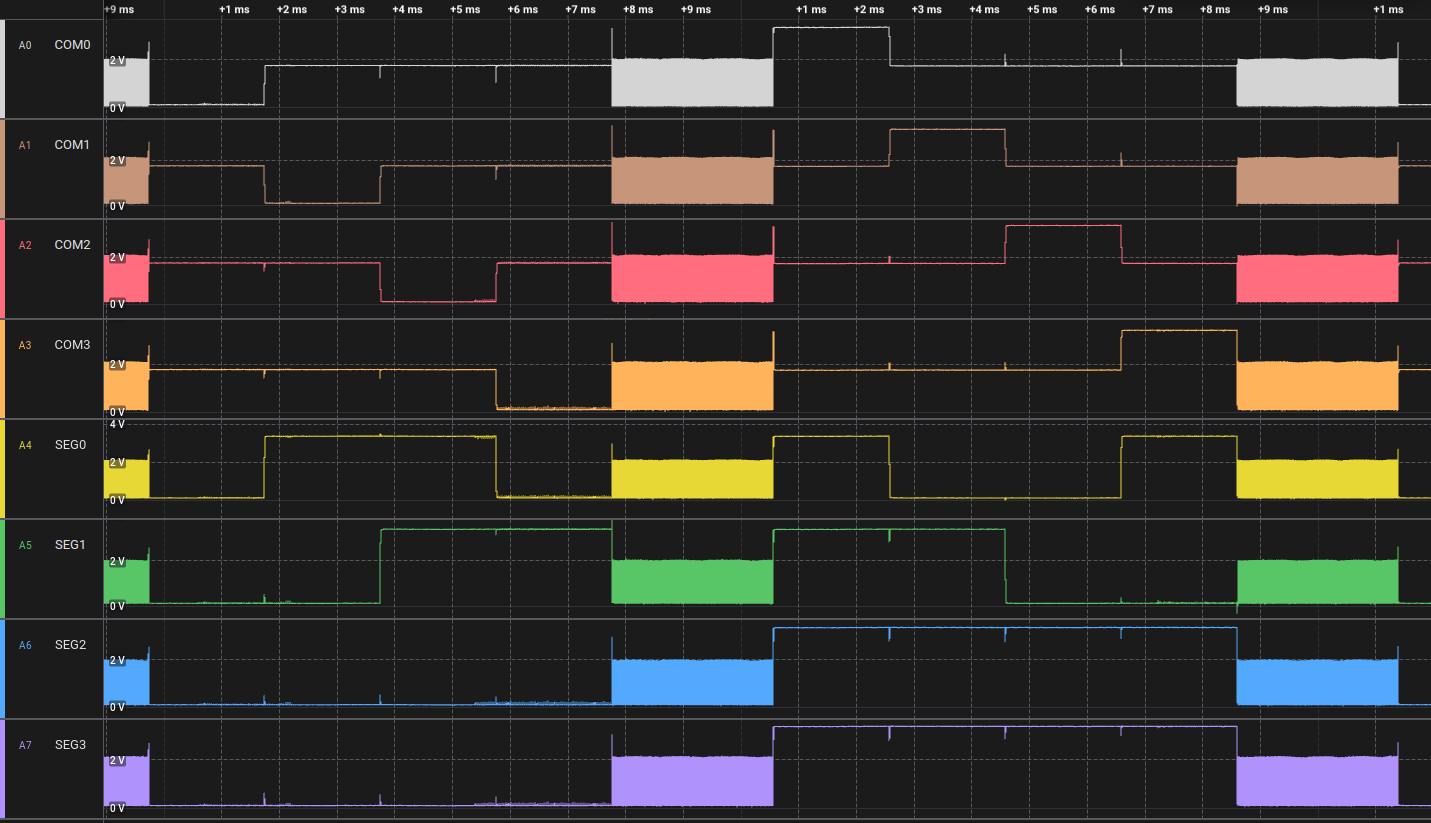Select the SEG2 channel name
This screenshot has width=1431, height=823.
click(70, 645)
